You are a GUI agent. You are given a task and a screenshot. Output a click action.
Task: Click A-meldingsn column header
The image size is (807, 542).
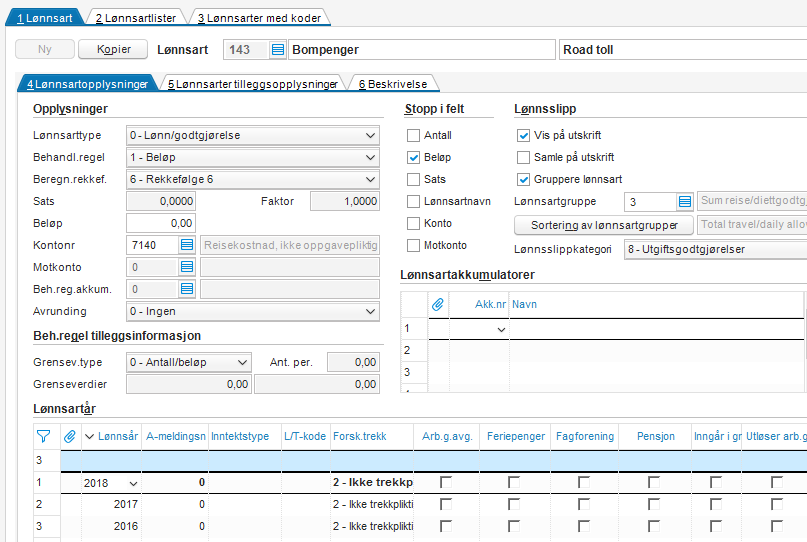point(176,436)
